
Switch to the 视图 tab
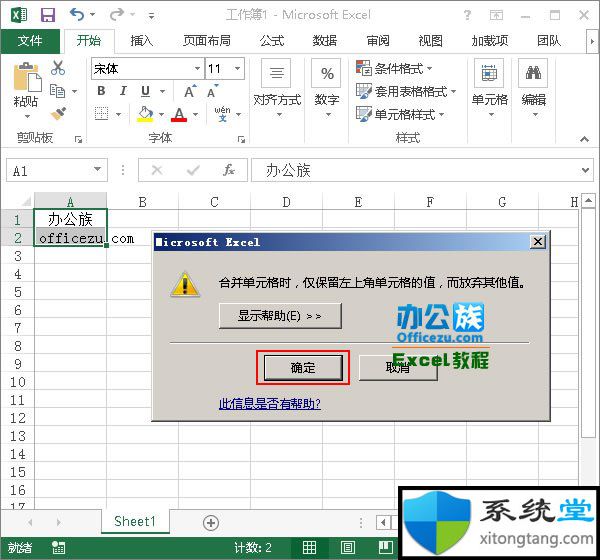point(430,40)
